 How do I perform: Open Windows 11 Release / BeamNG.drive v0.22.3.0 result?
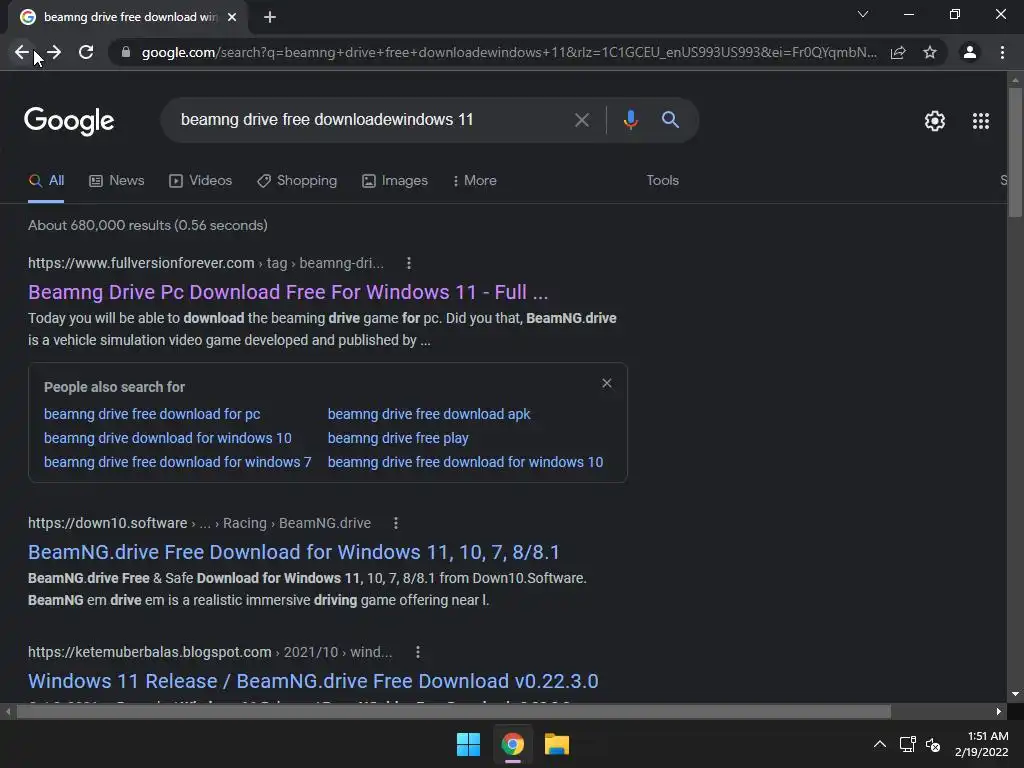click(313, 681)
